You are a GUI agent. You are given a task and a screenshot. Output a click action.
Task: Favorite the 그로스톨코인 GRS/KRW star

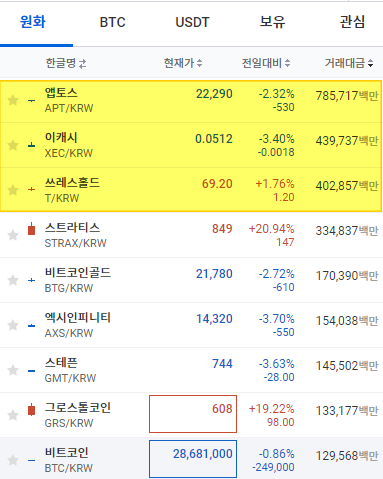[13, 415]
